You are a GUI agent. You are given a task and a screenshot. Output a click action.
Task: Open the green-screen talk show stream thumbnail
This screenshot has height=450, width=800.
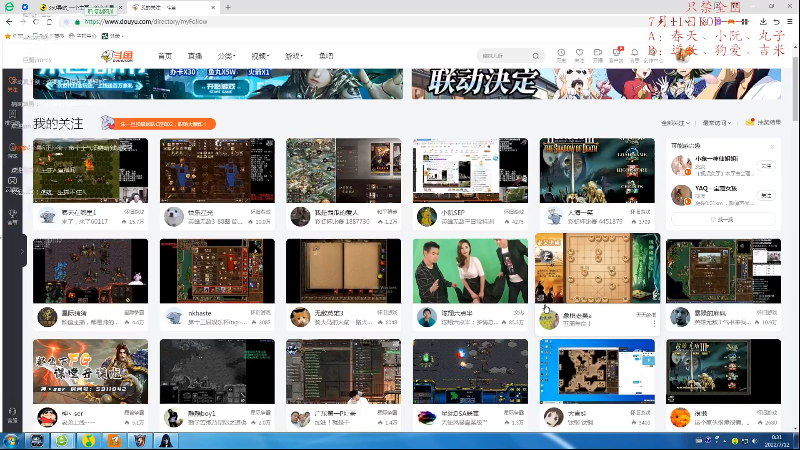coord(470,271)
